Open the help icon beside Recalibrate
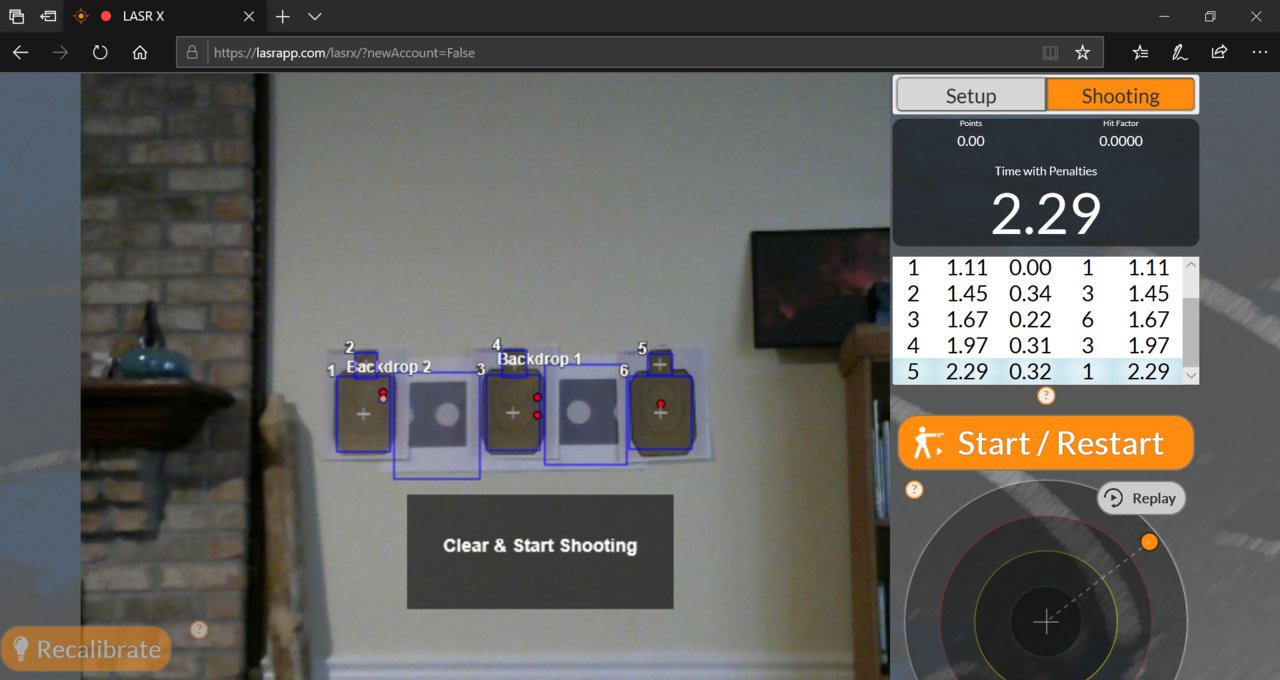Image resolution: width=1280 pixels, height=680 pixels. [x=199, y=629]
